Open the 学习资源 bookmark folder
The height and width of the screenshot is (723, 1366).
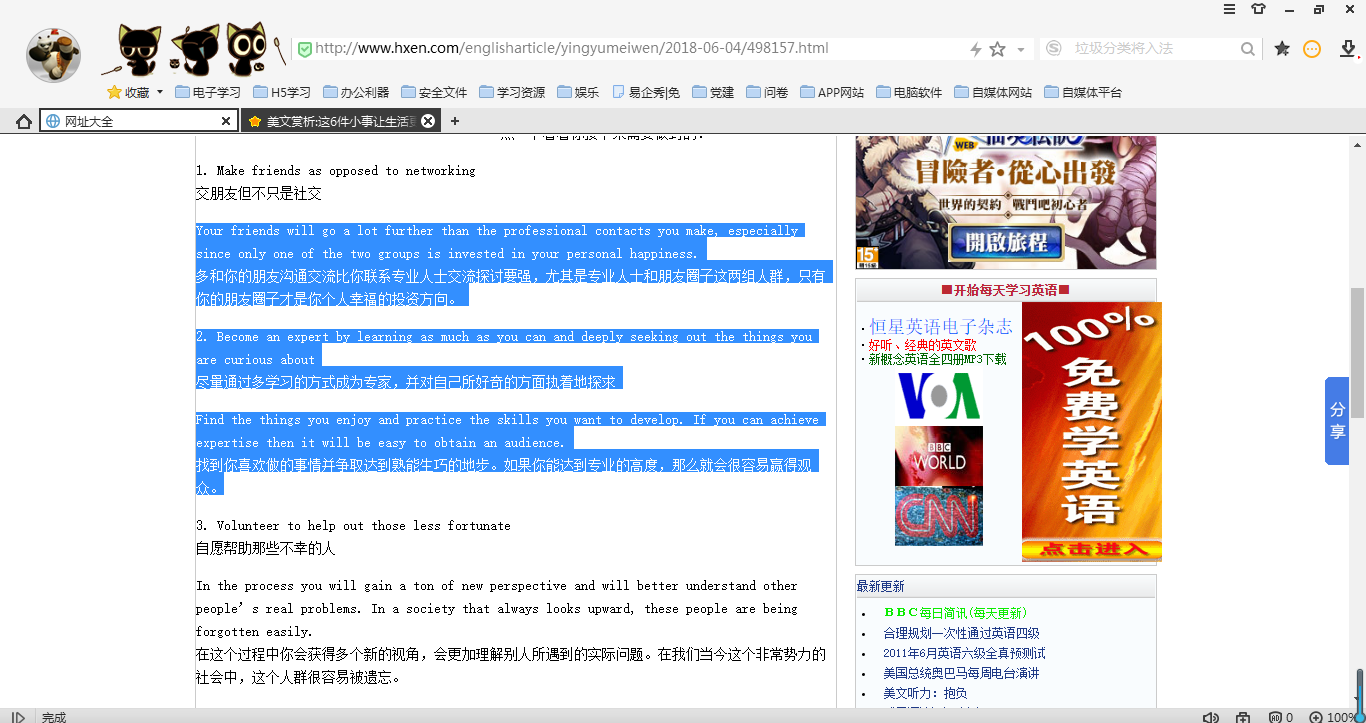coord(512,92)
